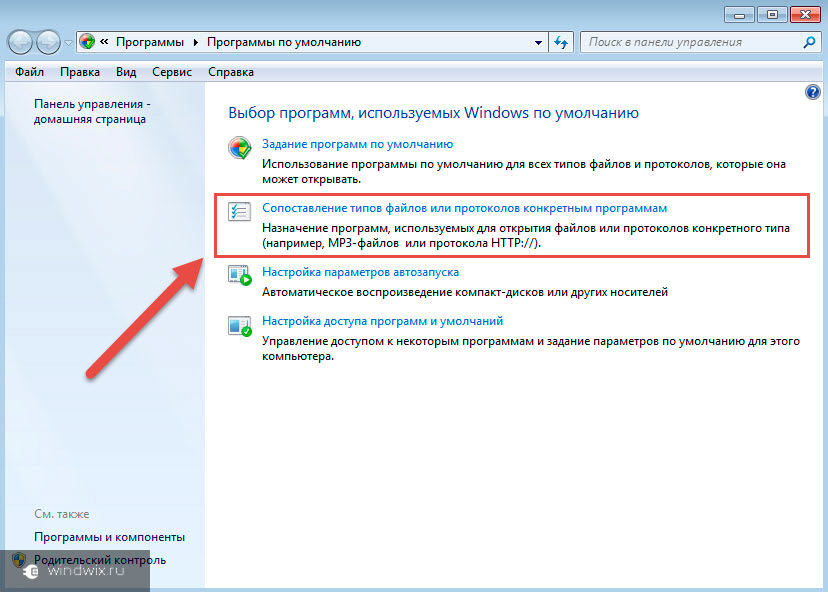
Task: Open Родительский контроль link
Action: point(100,560)
